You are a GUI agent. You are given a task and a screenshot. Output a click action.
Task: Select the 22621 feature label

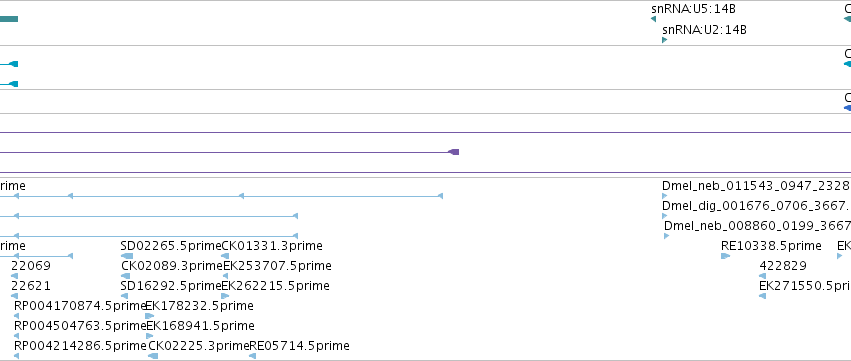[x=31, y=286]
